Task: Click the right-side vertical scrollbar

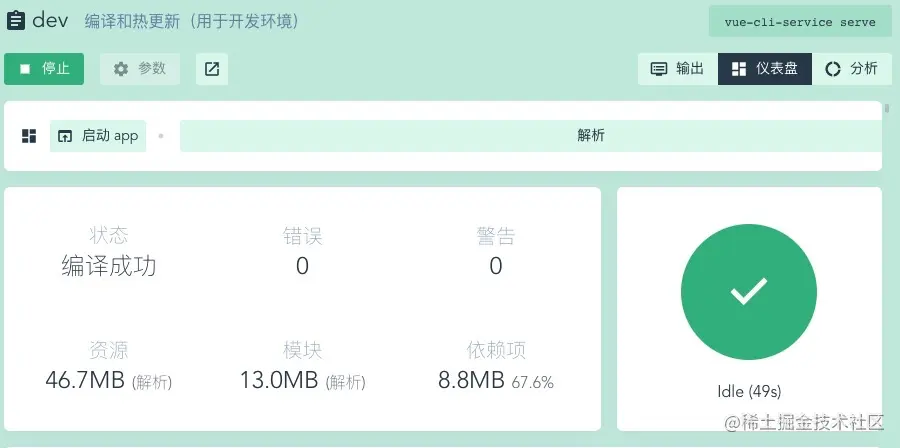Action: [887, 108]
